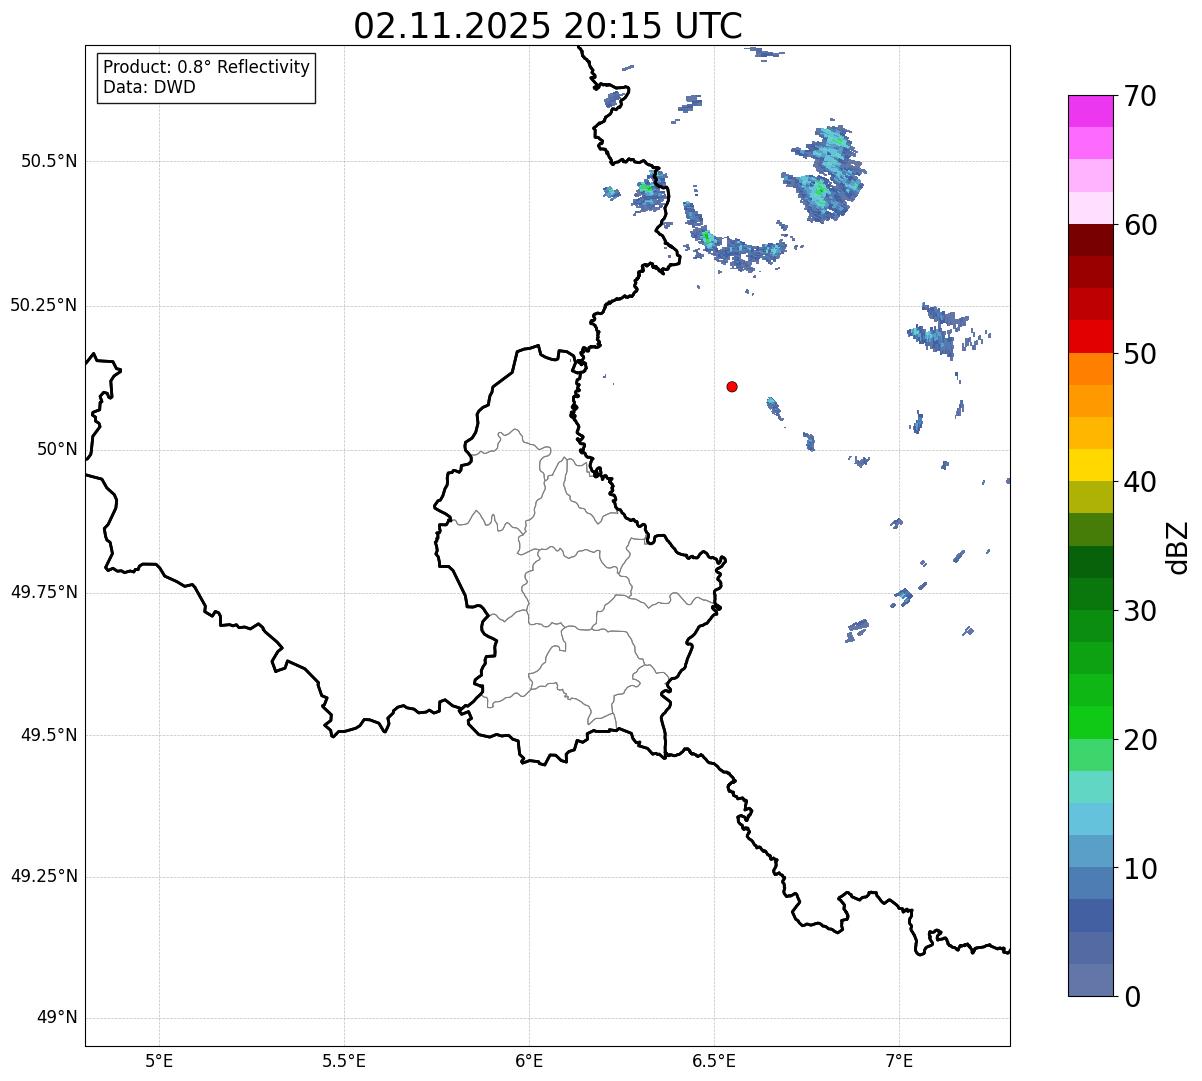Click the 70 tick on colorbar
The image size is (1202, 1081).
(x=1140, y=96)
